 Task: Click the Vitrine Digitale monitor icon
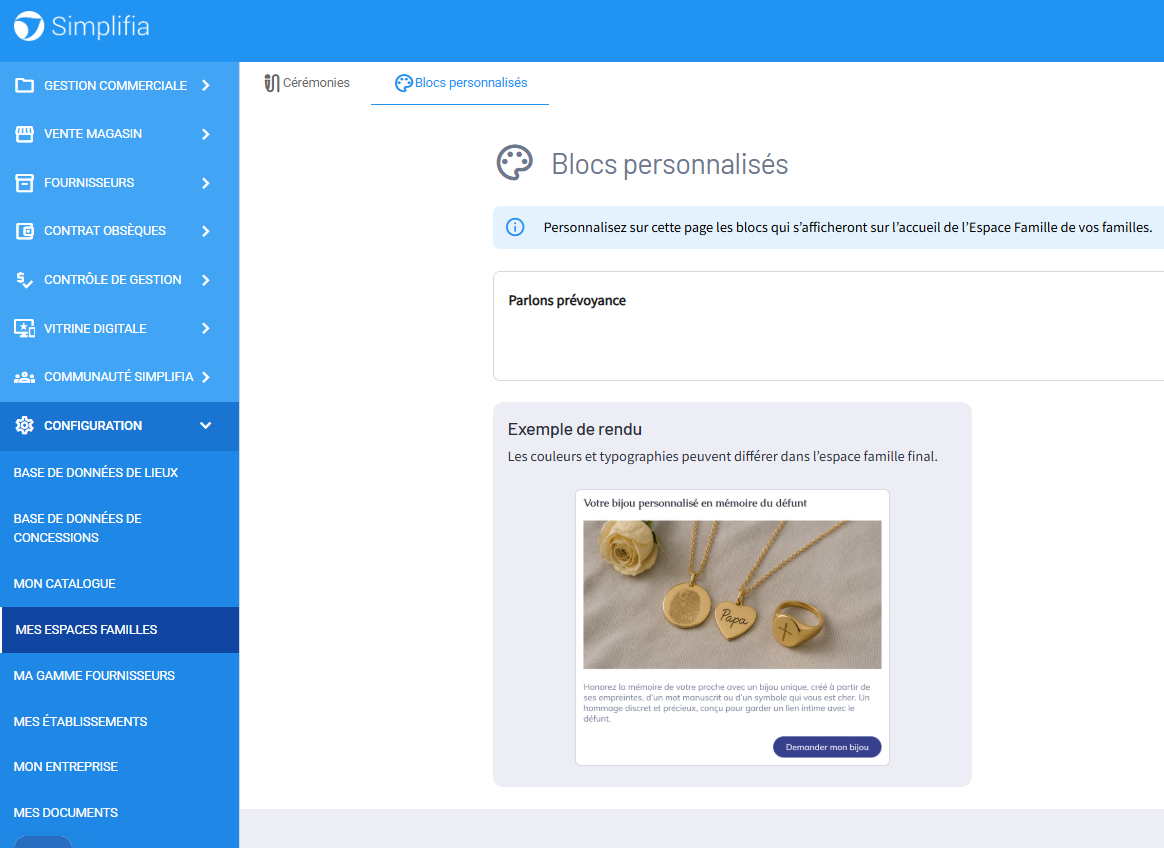coord(25,328)
